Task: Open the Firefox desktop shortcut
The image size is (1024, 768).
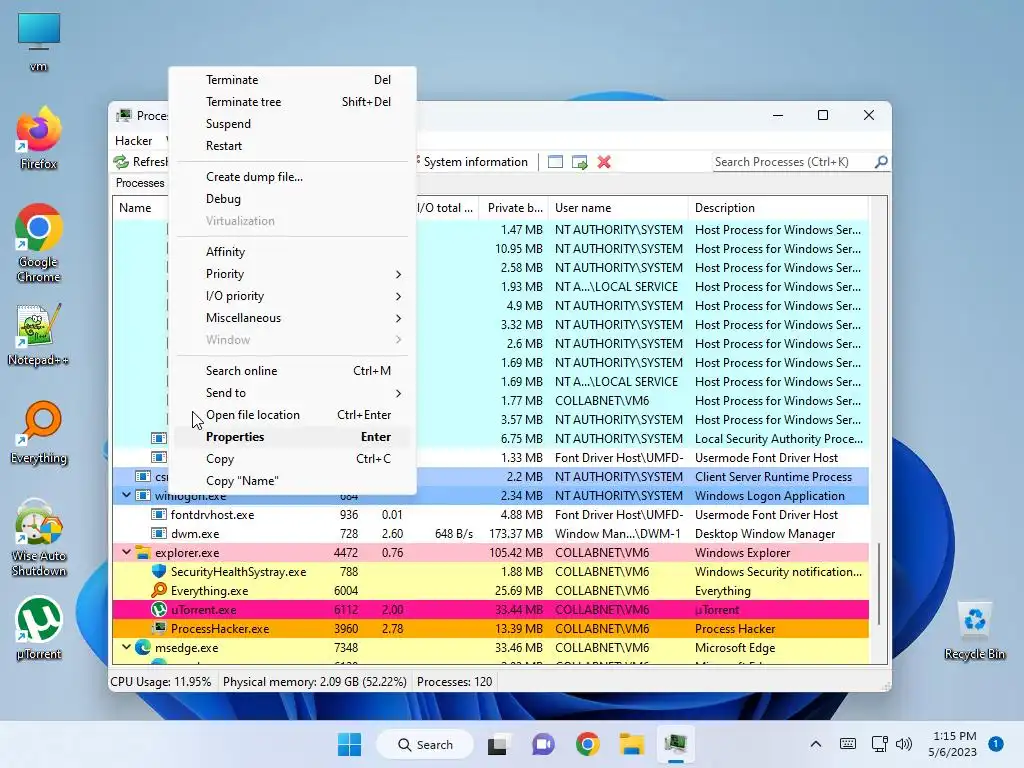Action: 39,139
